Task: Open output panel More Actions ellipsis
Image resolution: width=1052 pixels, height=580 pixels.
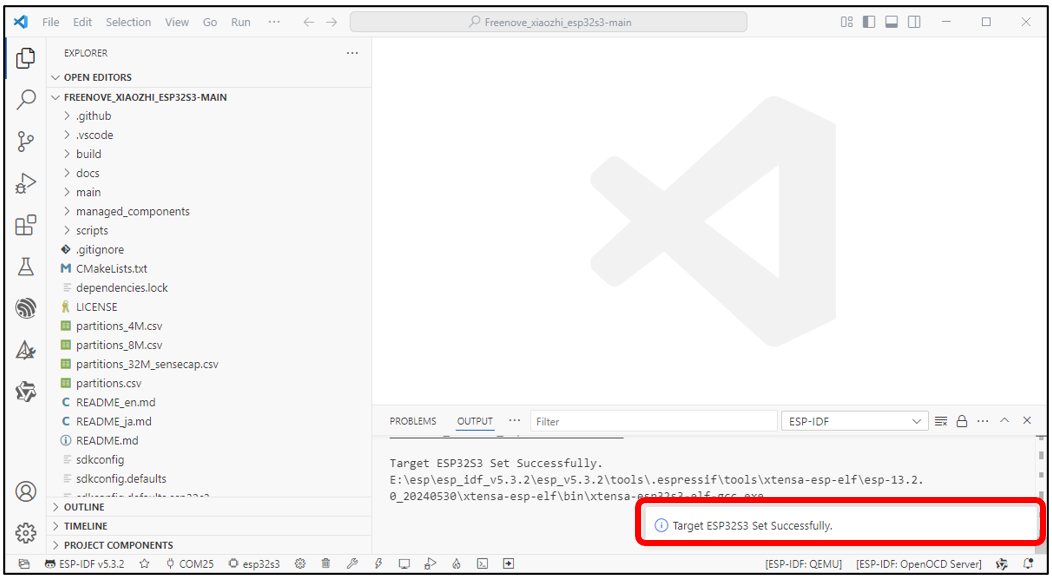Action: (983, 421)
